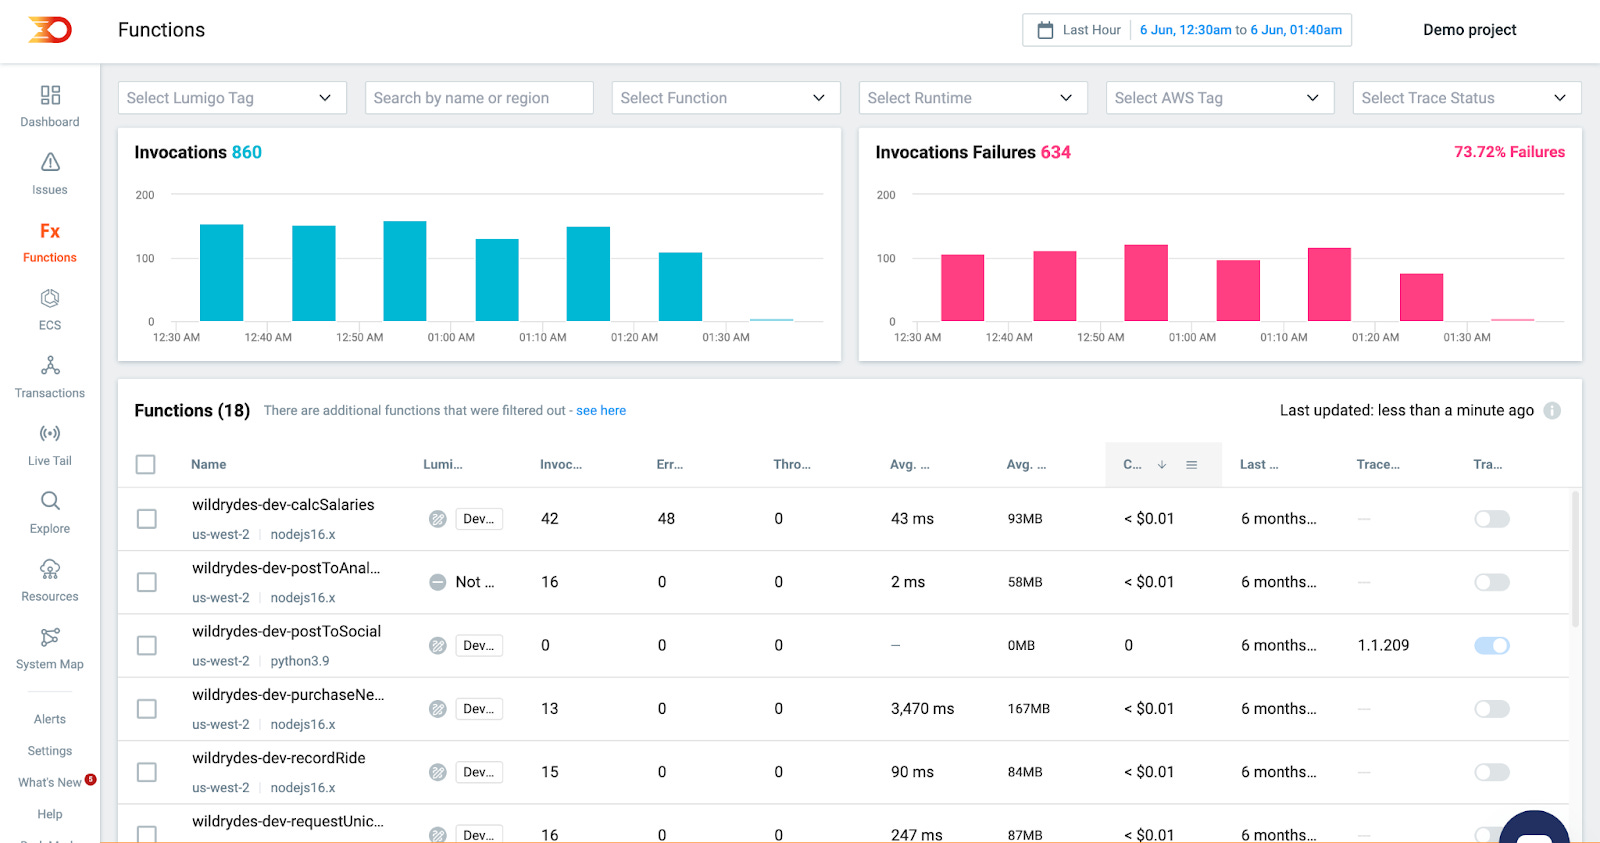Open the Select Lumigo Tag dropdown

click(x=232, y=98)
